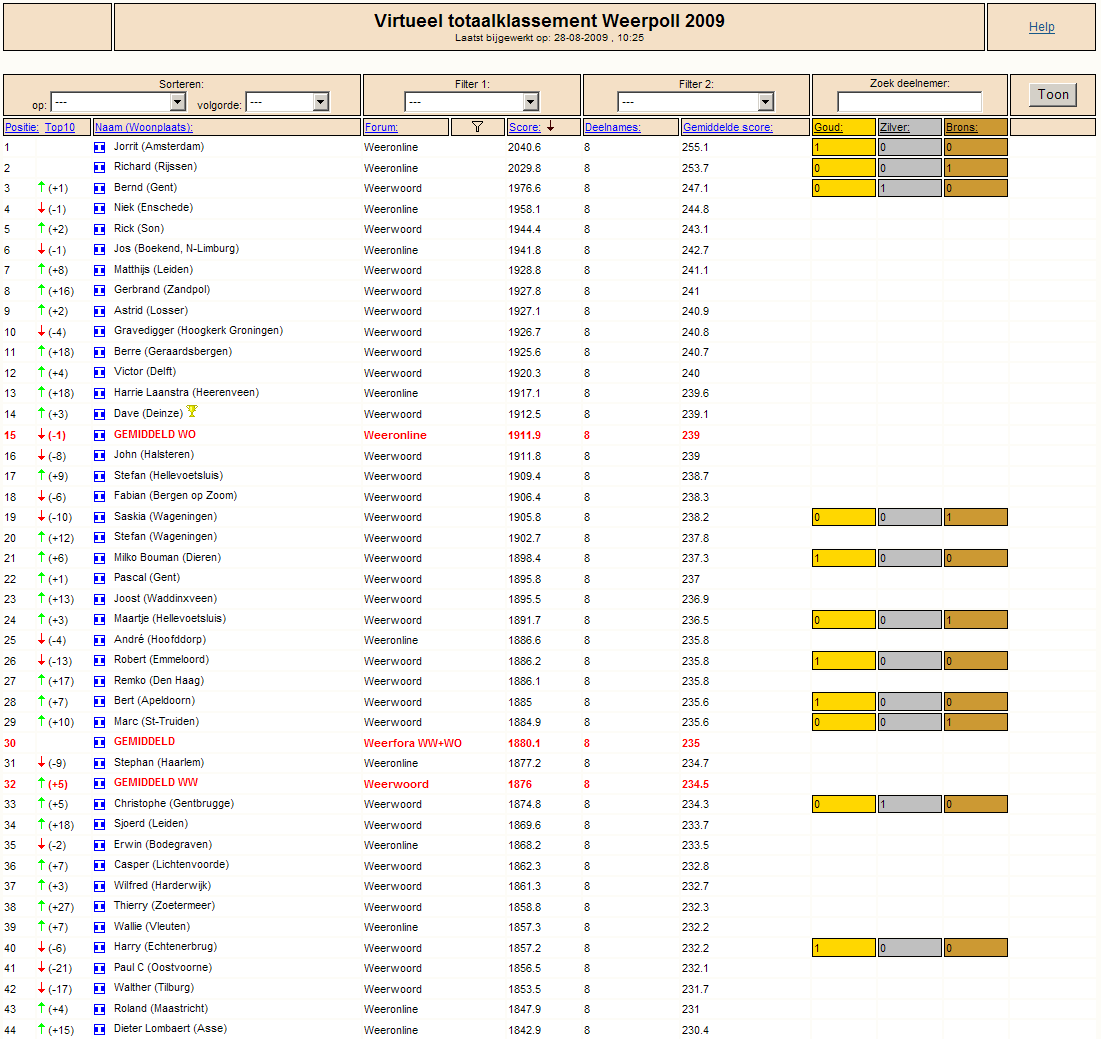Open the blue icon beside Saskia (Wageningen)

[x=99, y=517]
